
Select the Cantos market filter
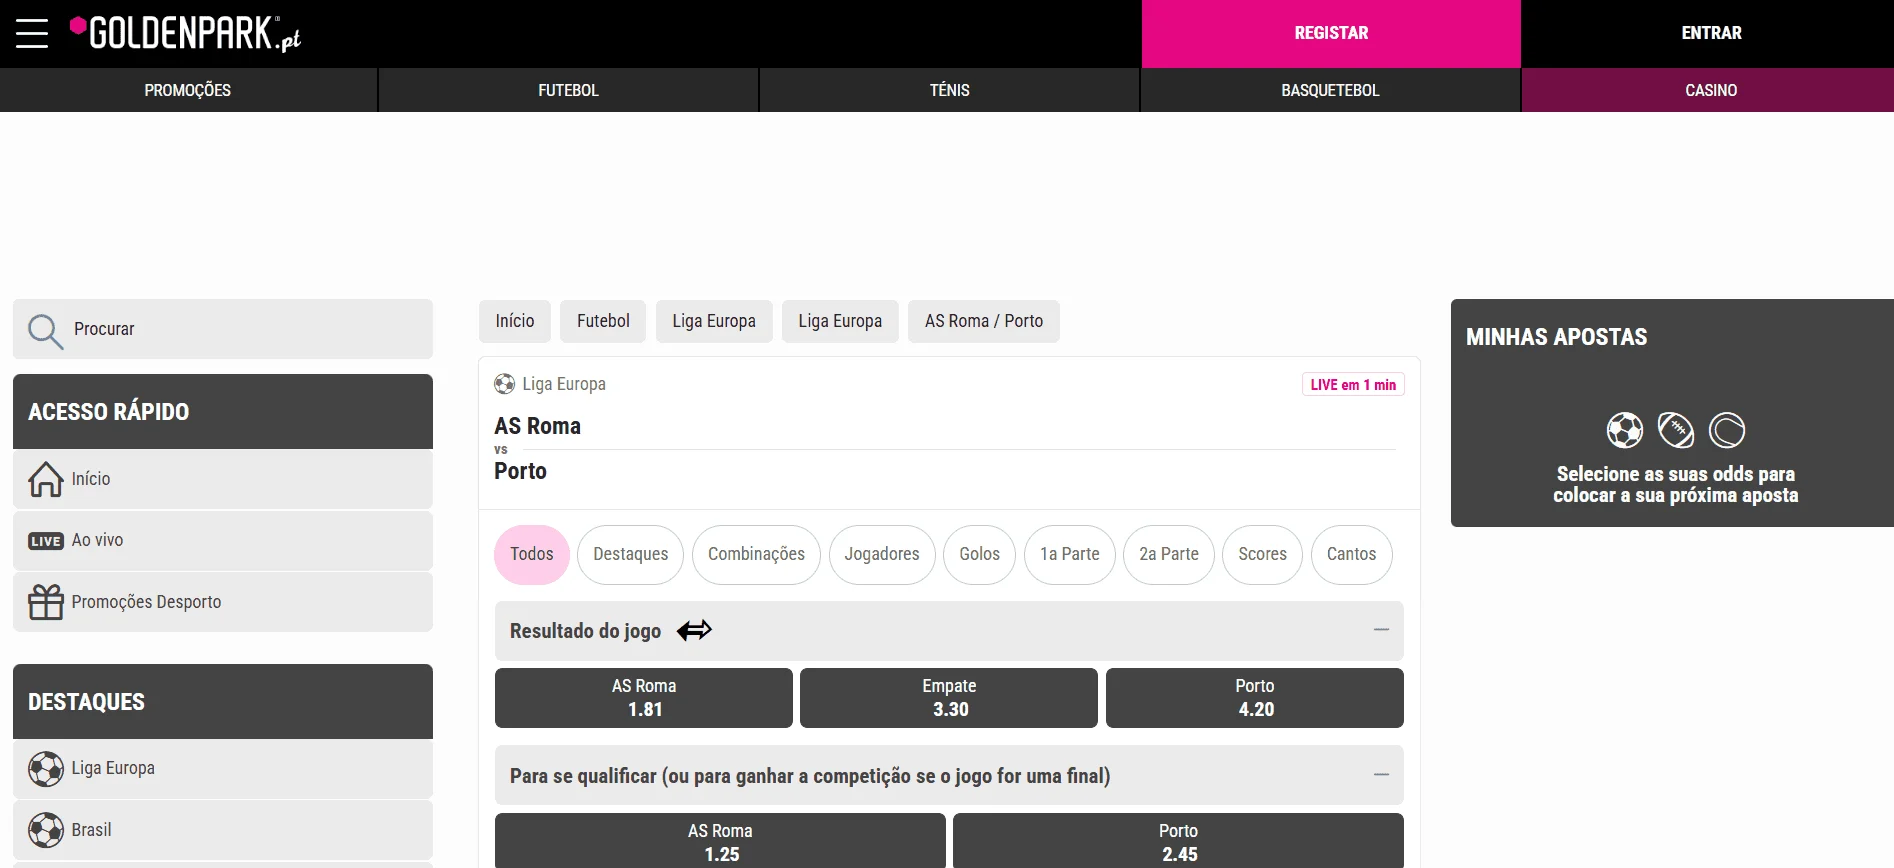click(1351, 555)
